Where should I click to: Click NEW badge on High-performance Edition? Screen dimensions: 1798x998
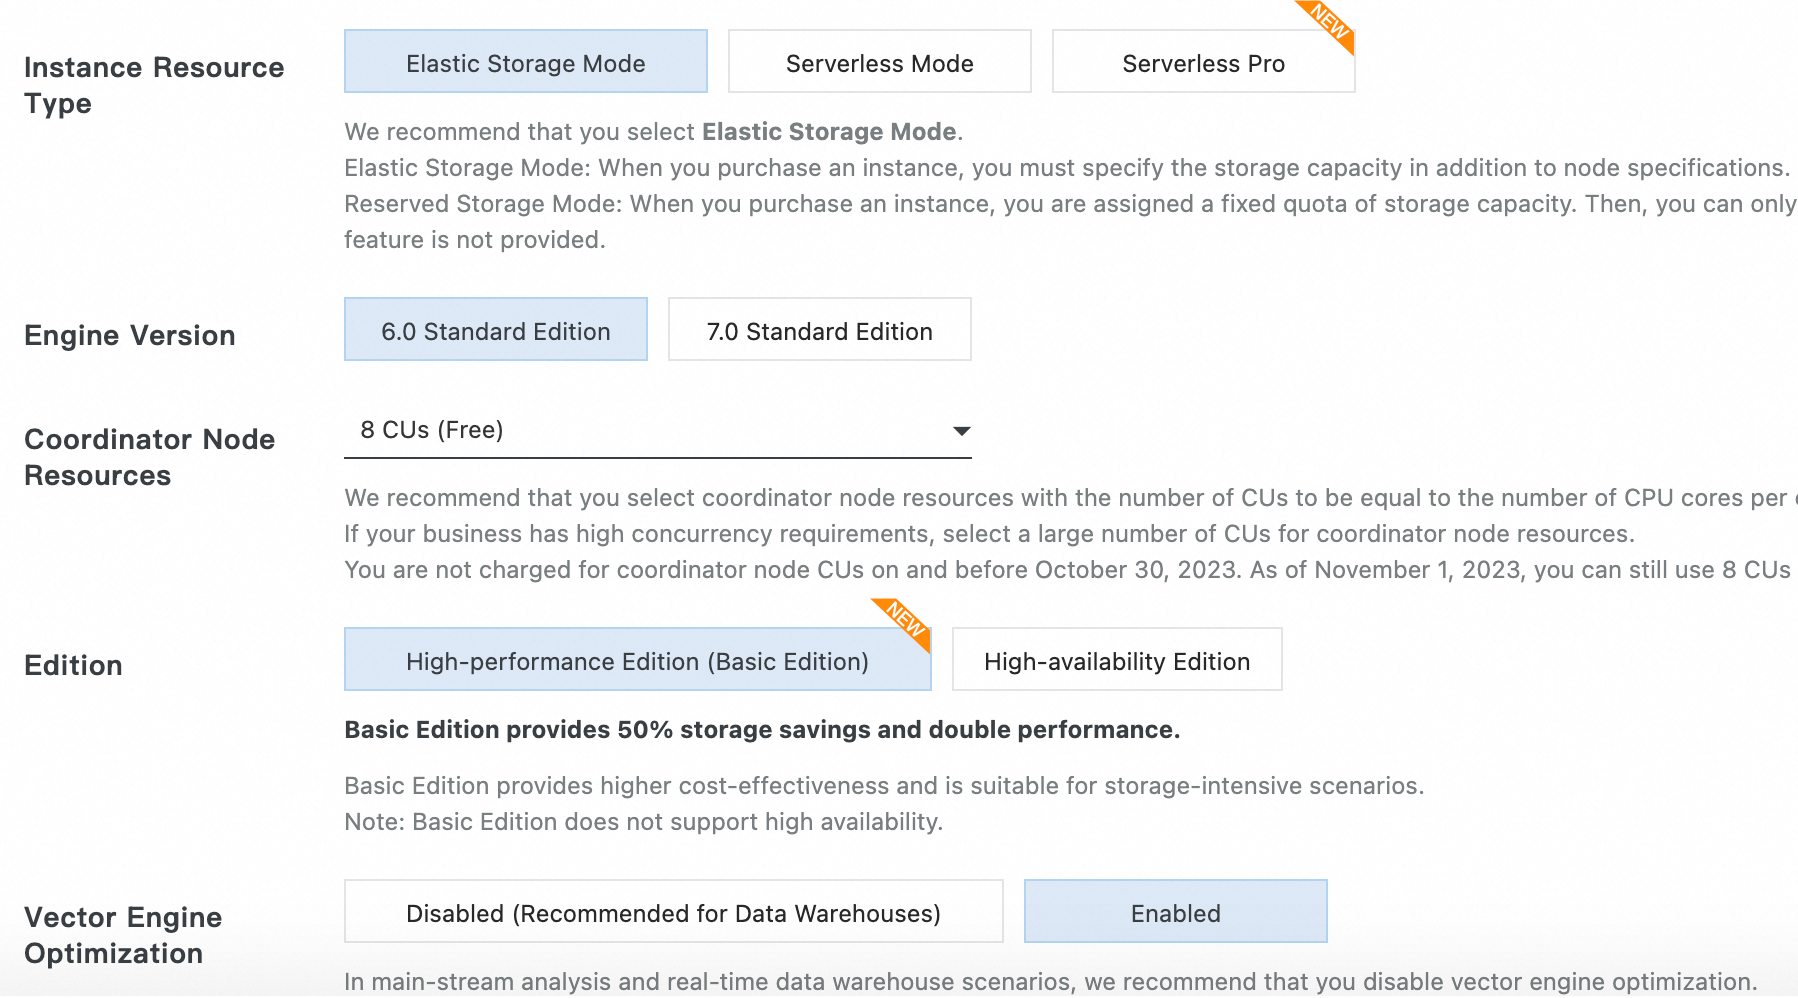(905, 620)
